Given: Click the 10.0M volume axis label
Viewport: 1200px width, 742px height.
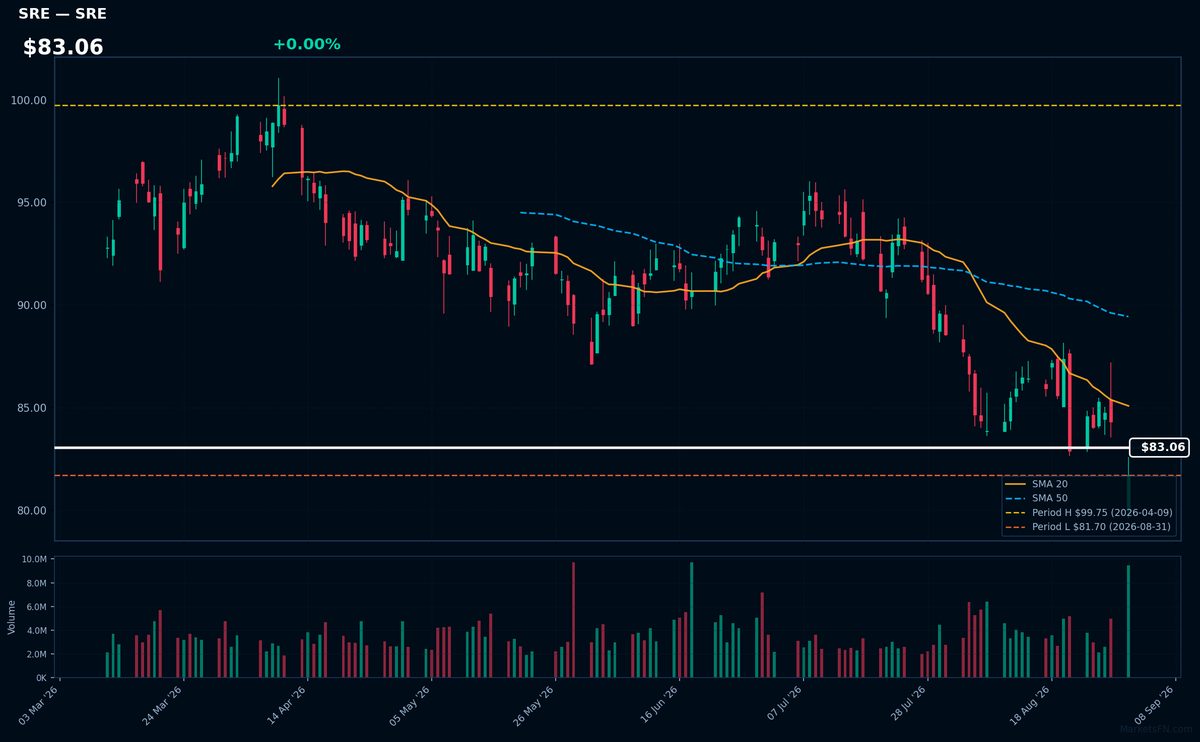Looking at the screenshot, I should 34,560.
